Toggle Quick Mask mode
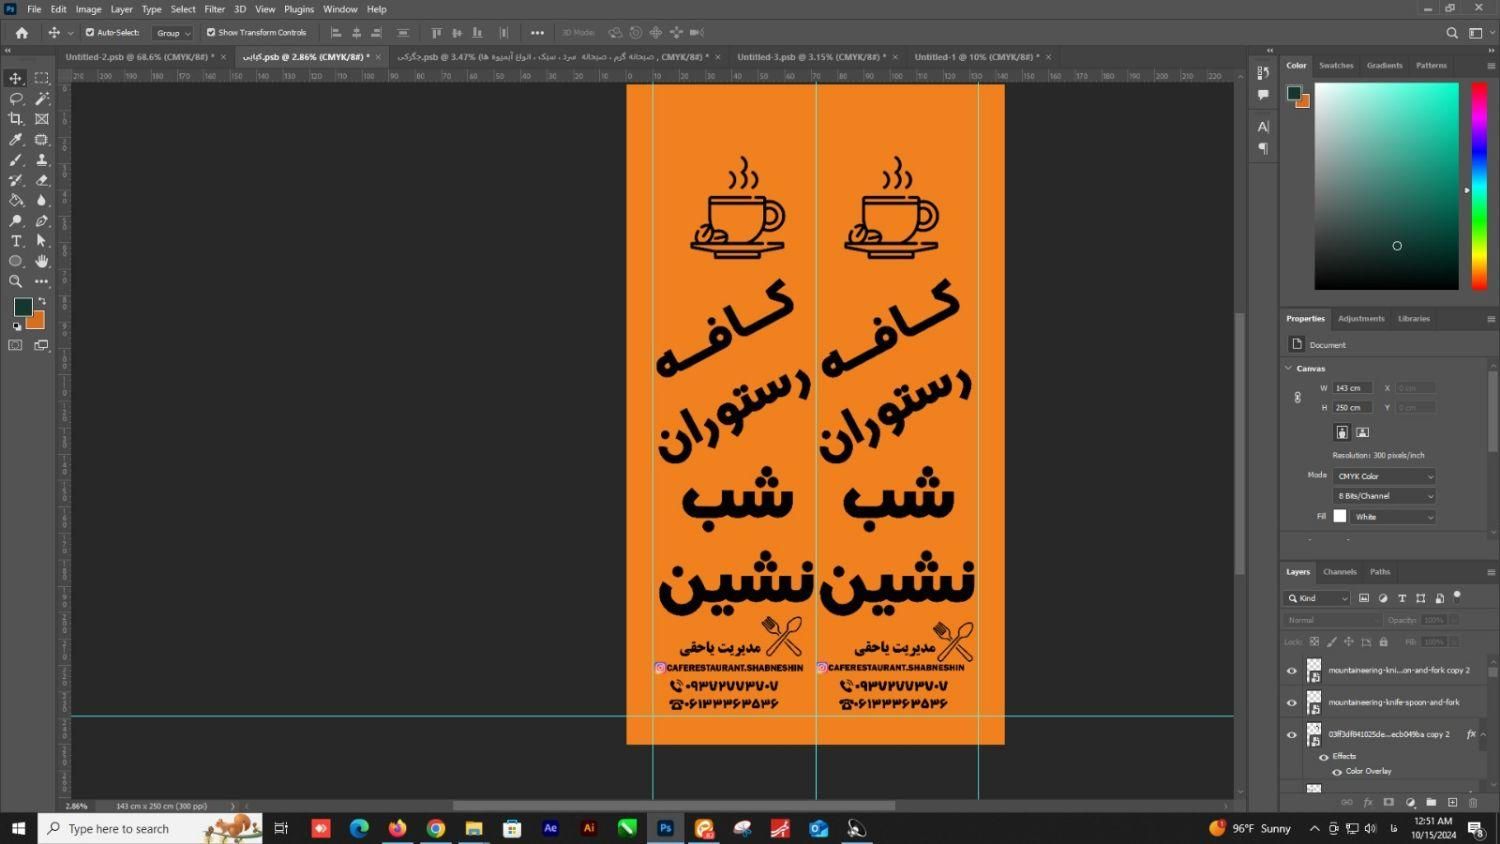The height and width of the screenshot is (844, 1500). [x=16, y=345]
